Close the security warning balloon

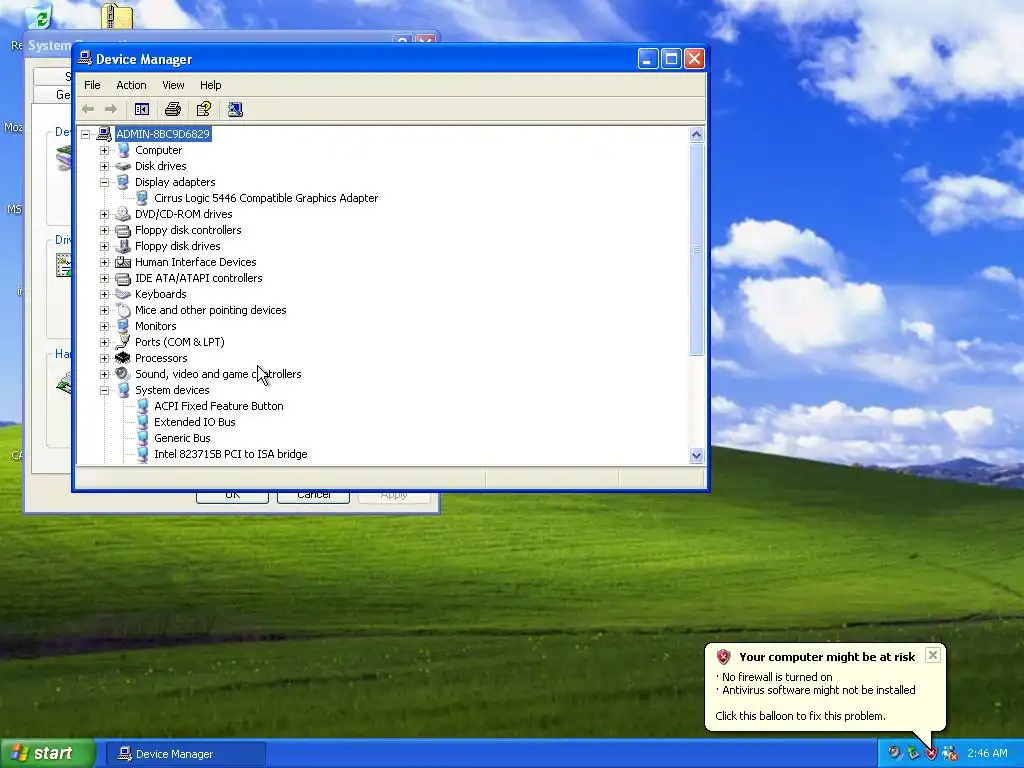pos(933,655)
